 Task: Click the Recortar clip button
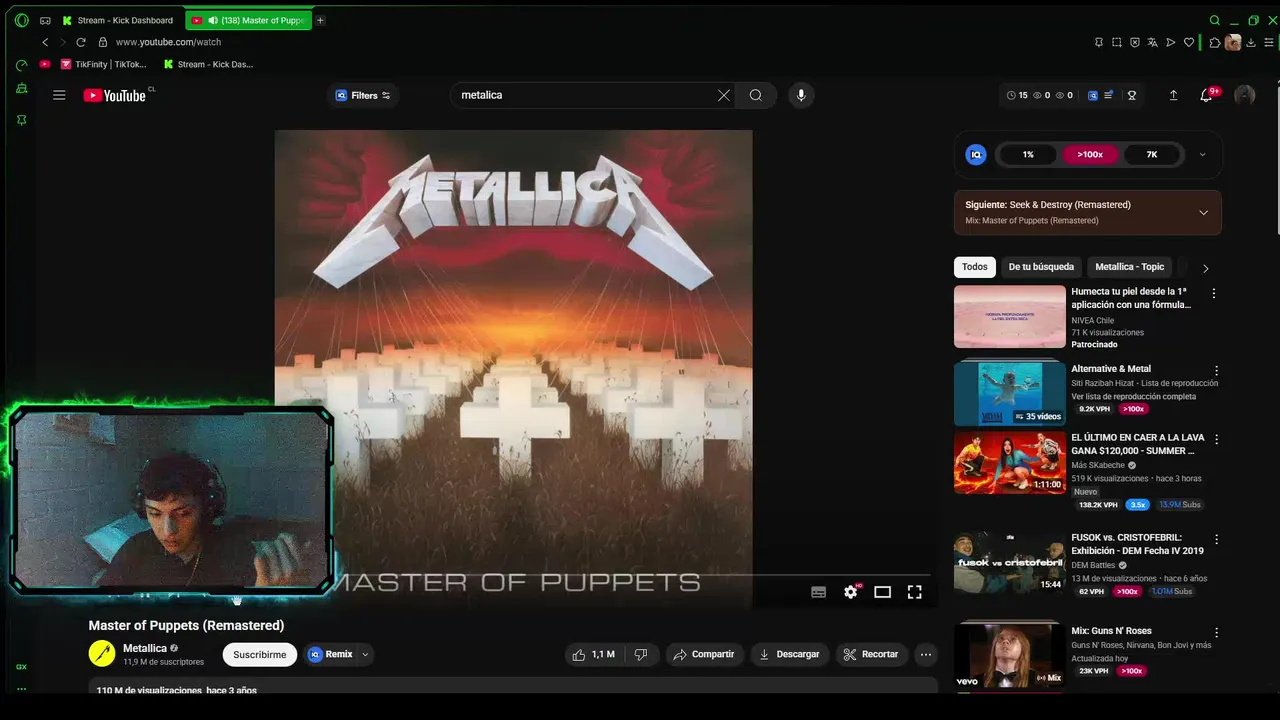pos(871,654)
